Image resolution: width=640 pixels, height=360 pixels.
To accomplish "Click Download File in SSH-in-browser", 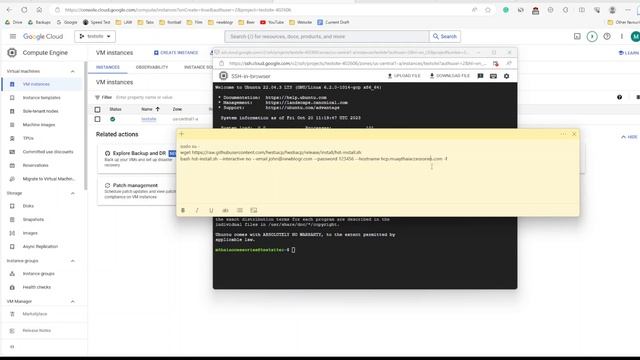I will (449, 76).
